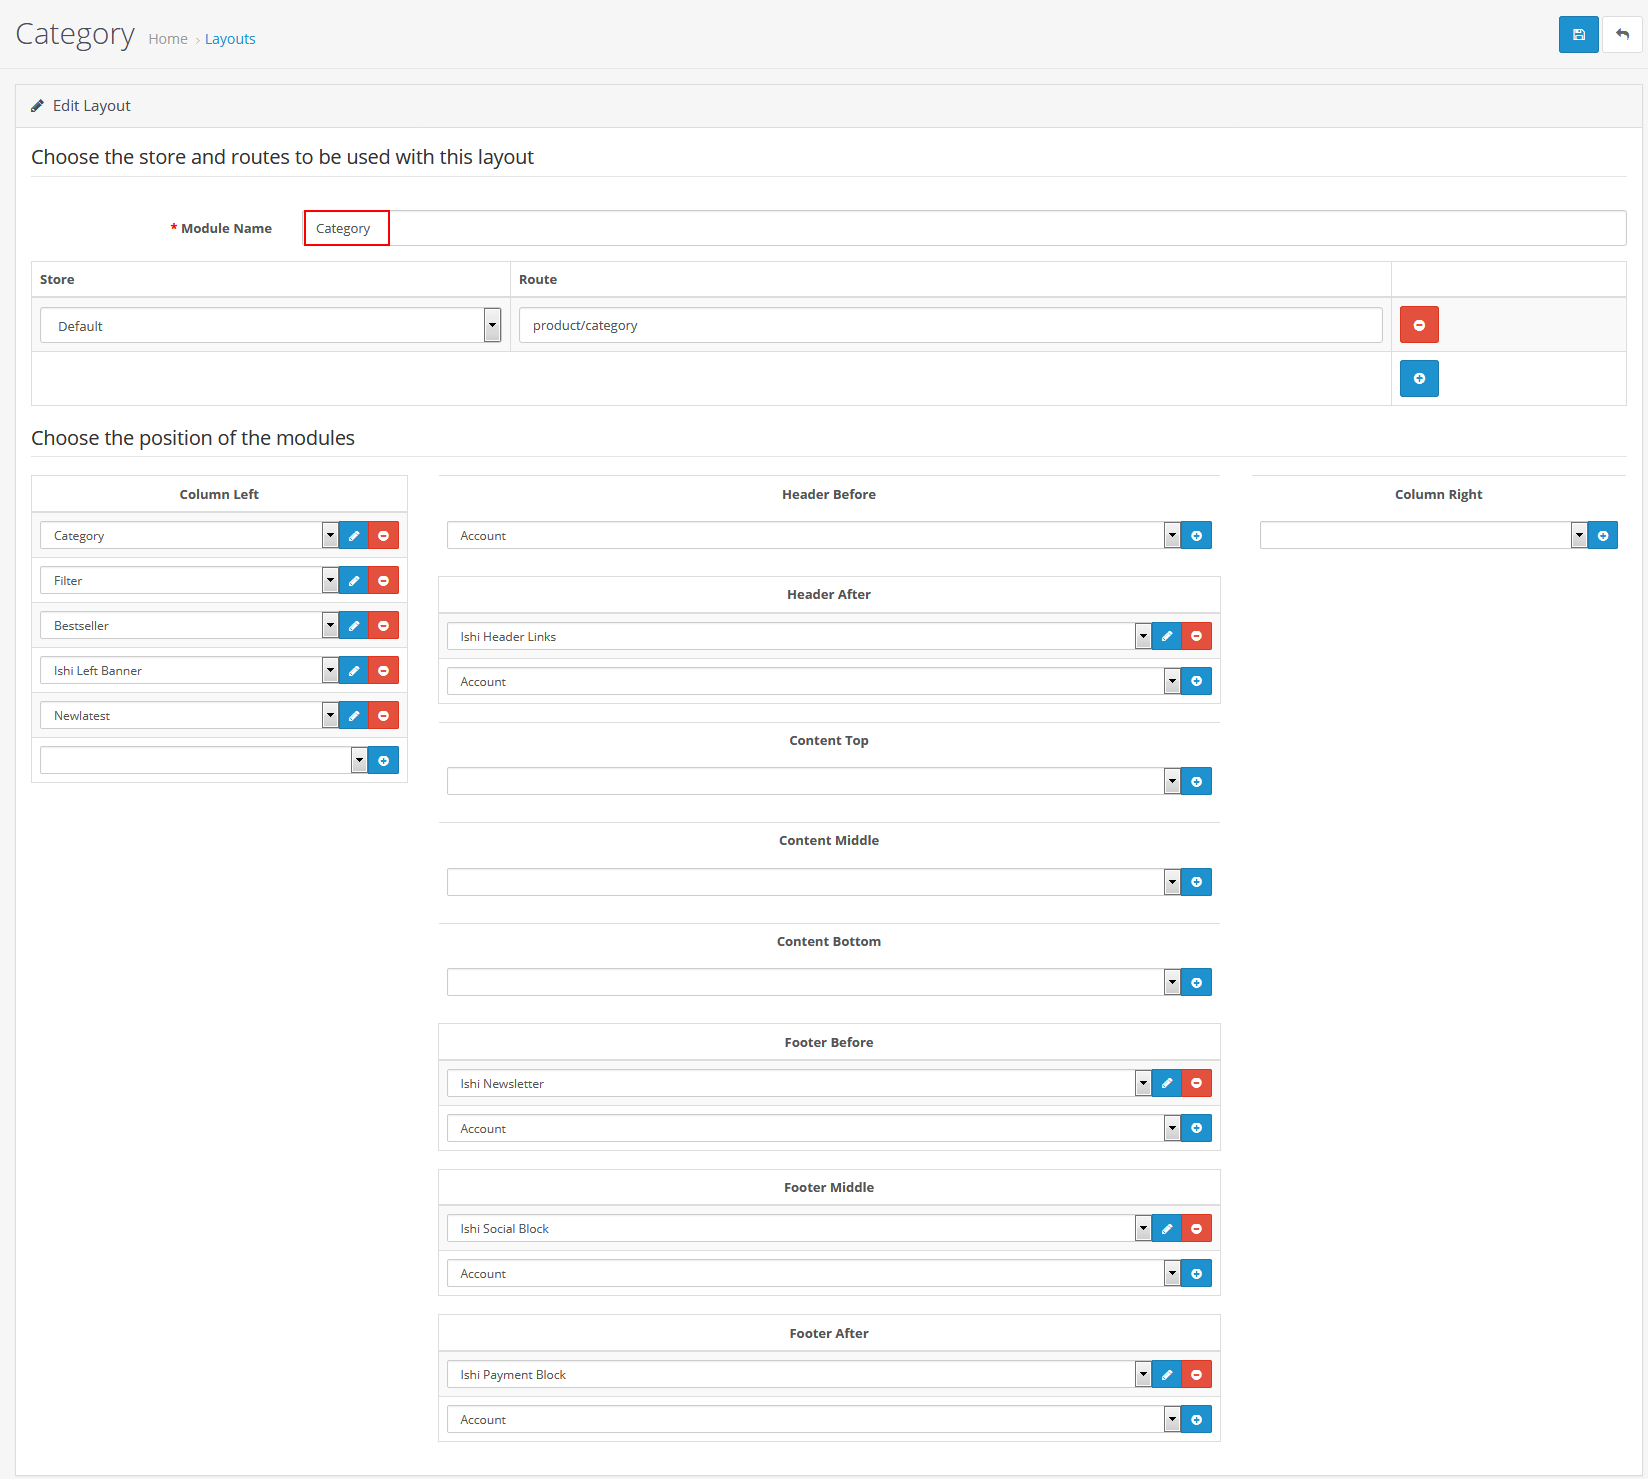Image resolution: width=1648 pixels, height=1479 pixels.
Task: Add a new route row
Action: coord(1418,379)
